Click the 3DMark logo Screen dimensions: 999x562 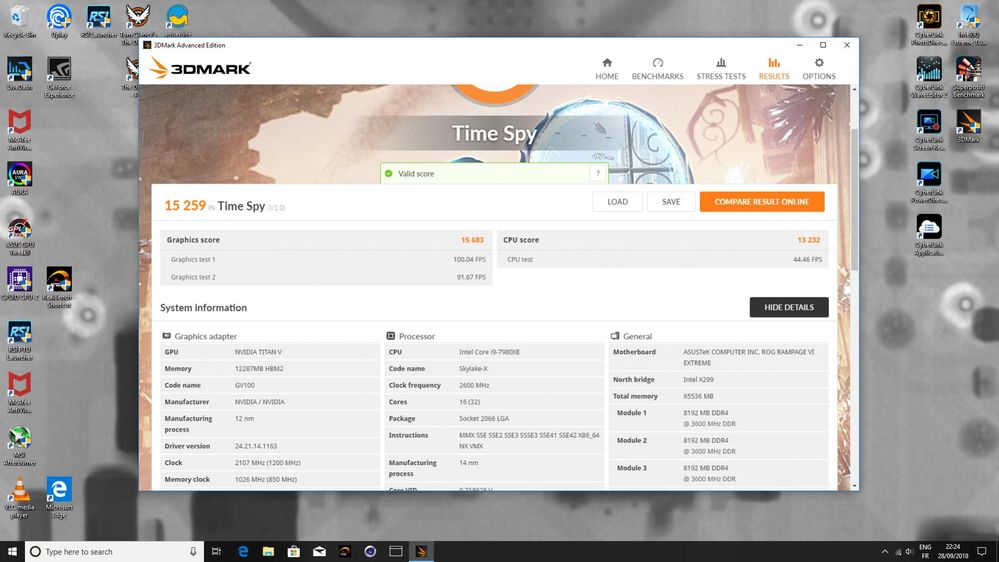coord(200,68)
